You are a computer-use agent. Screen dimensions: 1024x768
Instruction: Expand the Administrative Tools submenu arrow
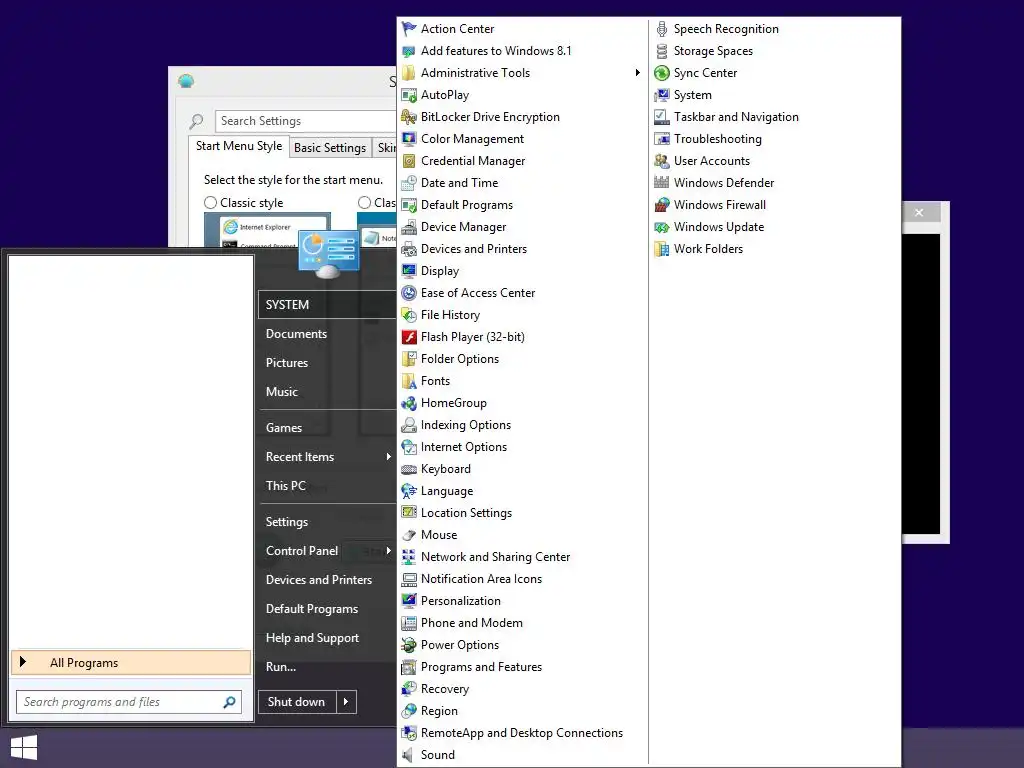click(x=637, y=72)
